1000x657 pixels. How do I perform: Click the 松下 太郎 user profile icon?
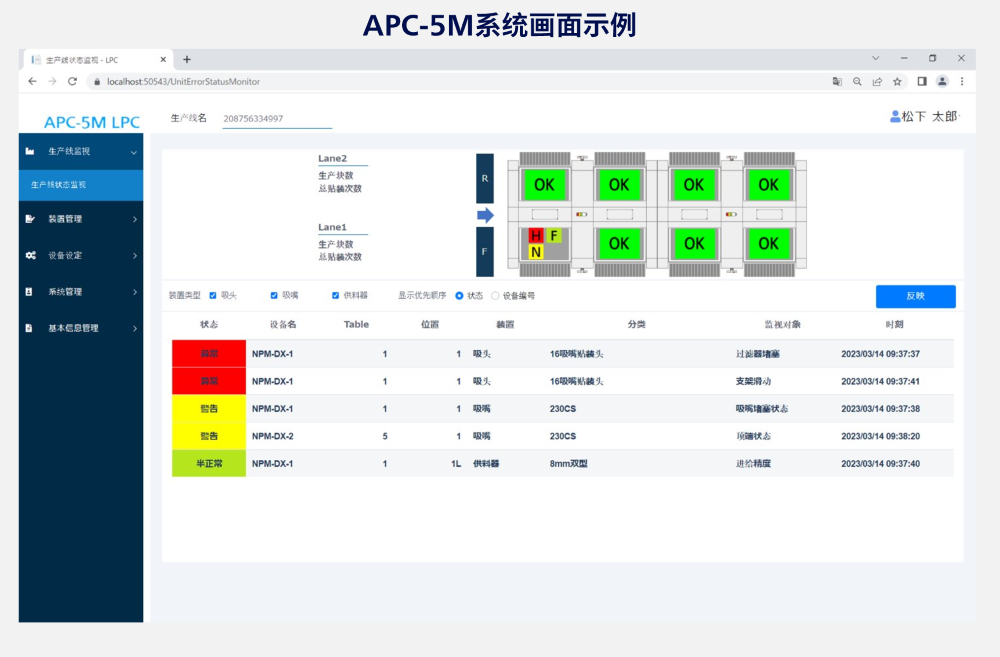895,117
